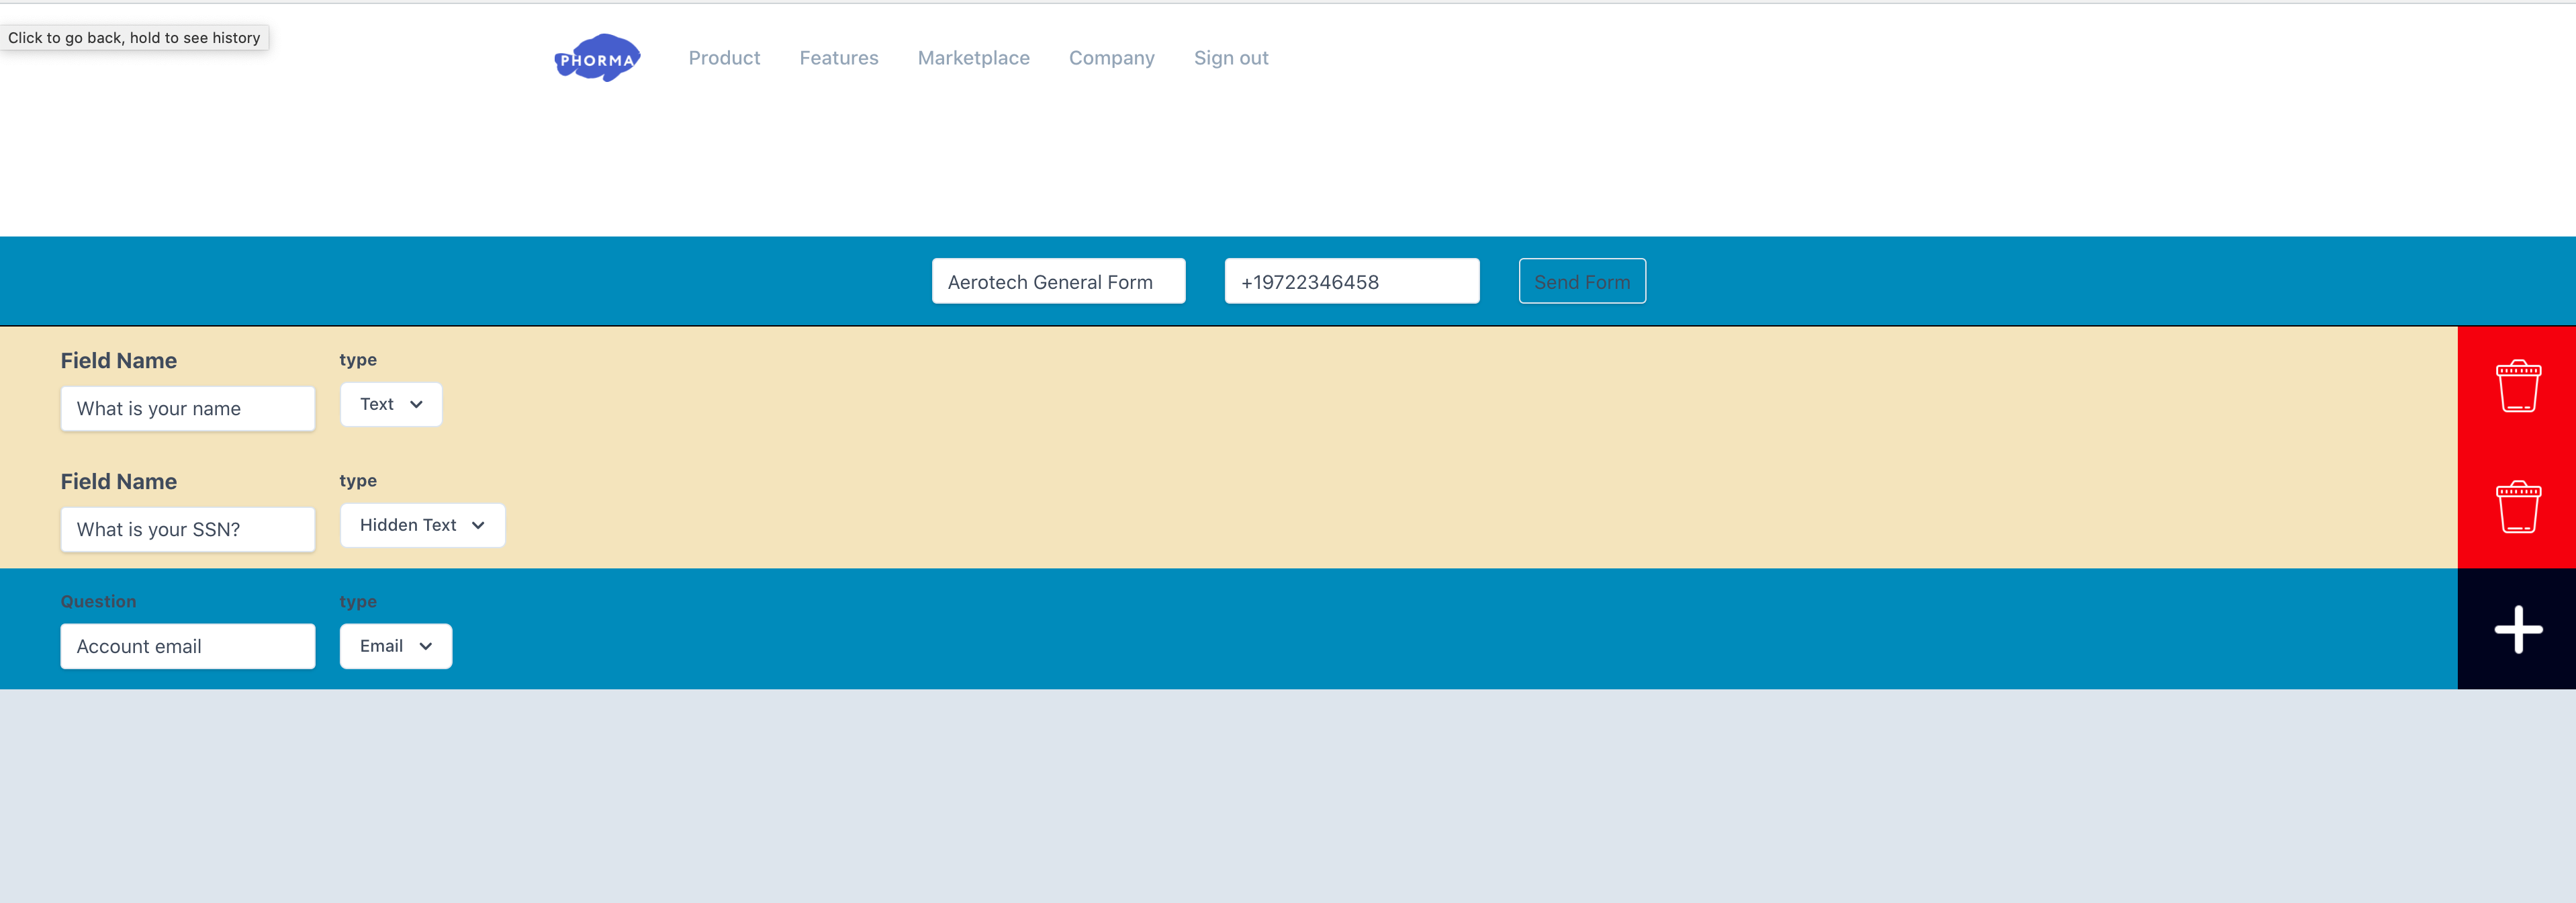The image size is (2576, 903).
Task: Open Marketplace in navigation
Action: pos(973,58)
